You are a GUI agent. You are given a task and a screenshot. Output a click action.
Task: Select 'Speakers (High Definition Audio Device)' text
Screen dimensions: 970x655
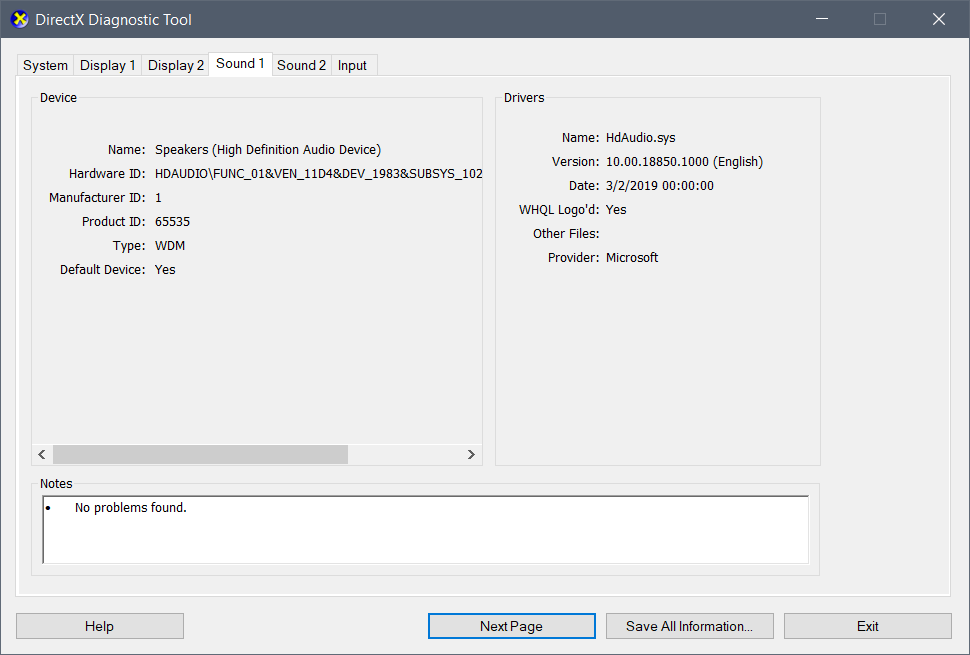268,150
